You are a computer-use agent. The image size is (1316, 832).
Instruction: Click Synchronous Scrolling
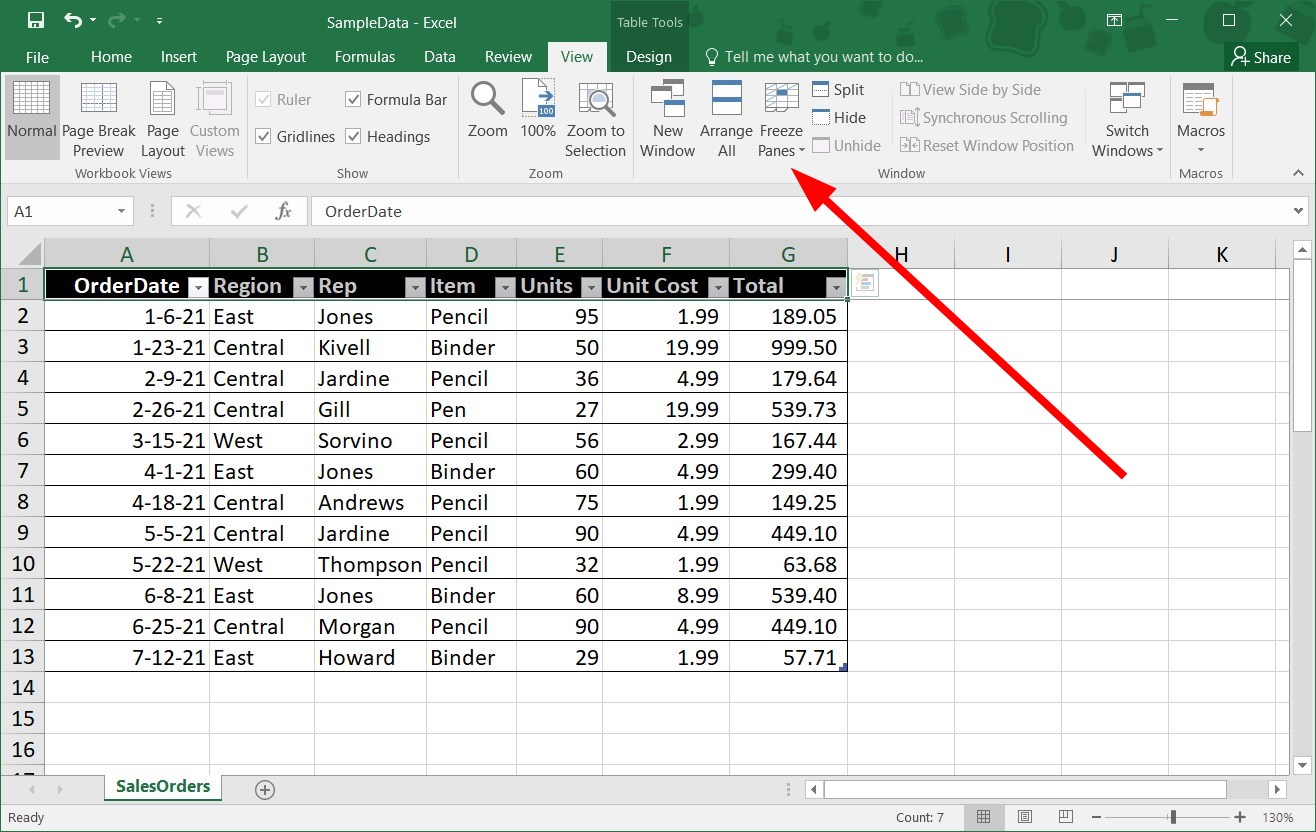[983, 118]
